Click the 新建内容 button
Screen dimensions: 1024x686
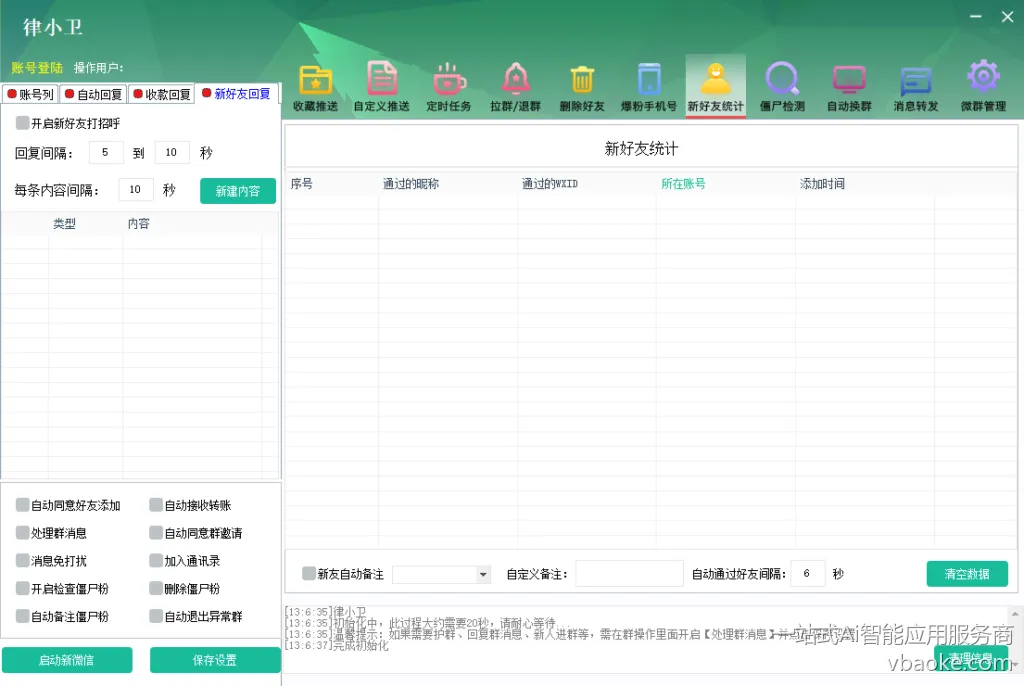[238, 191]
